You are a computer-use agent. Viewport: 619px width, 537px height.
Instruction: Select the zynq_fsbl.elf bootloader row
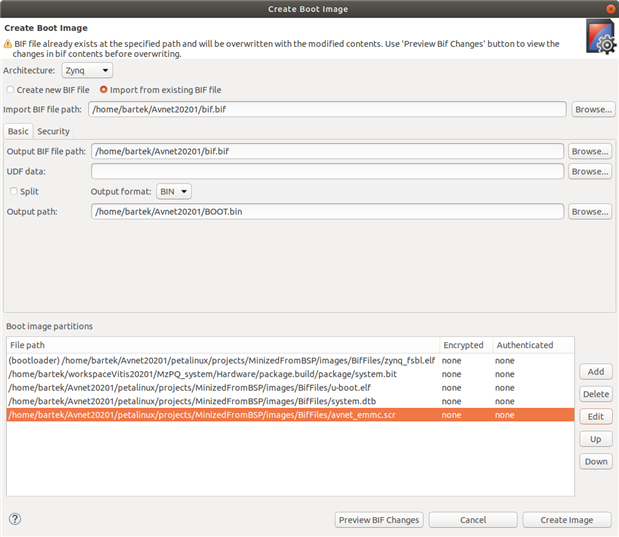pyautogui.click(x=220, y=360)
